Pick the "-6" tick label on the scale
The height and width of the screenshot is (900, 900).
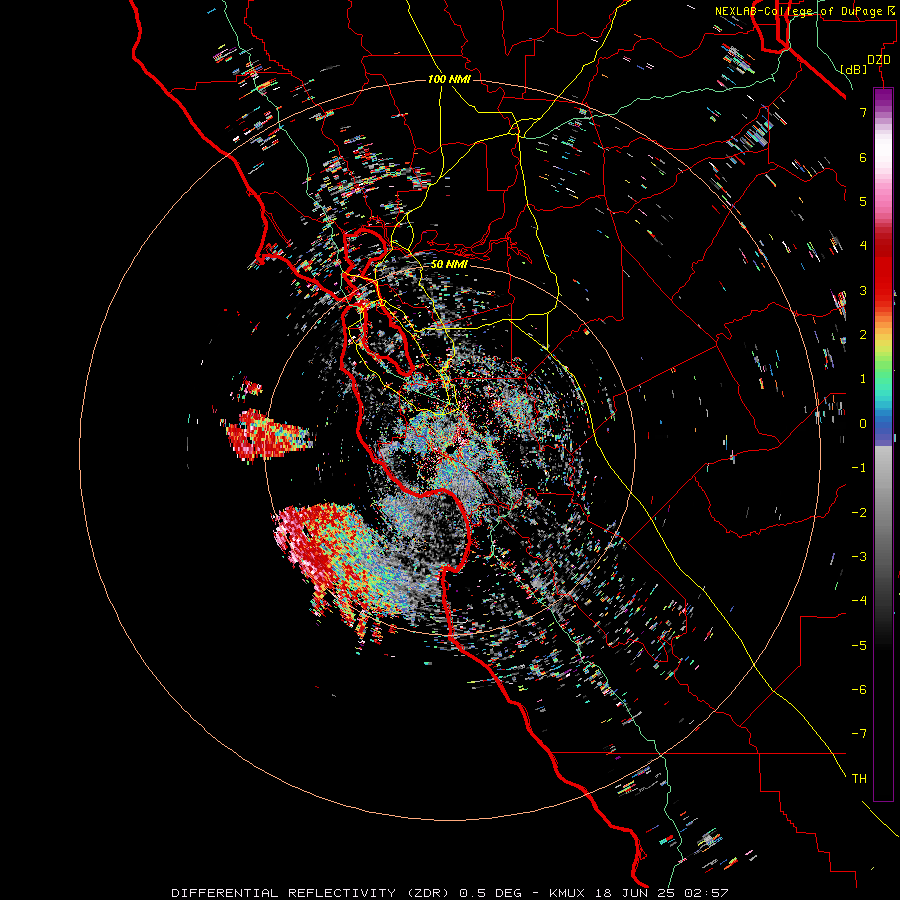point(859,690)
